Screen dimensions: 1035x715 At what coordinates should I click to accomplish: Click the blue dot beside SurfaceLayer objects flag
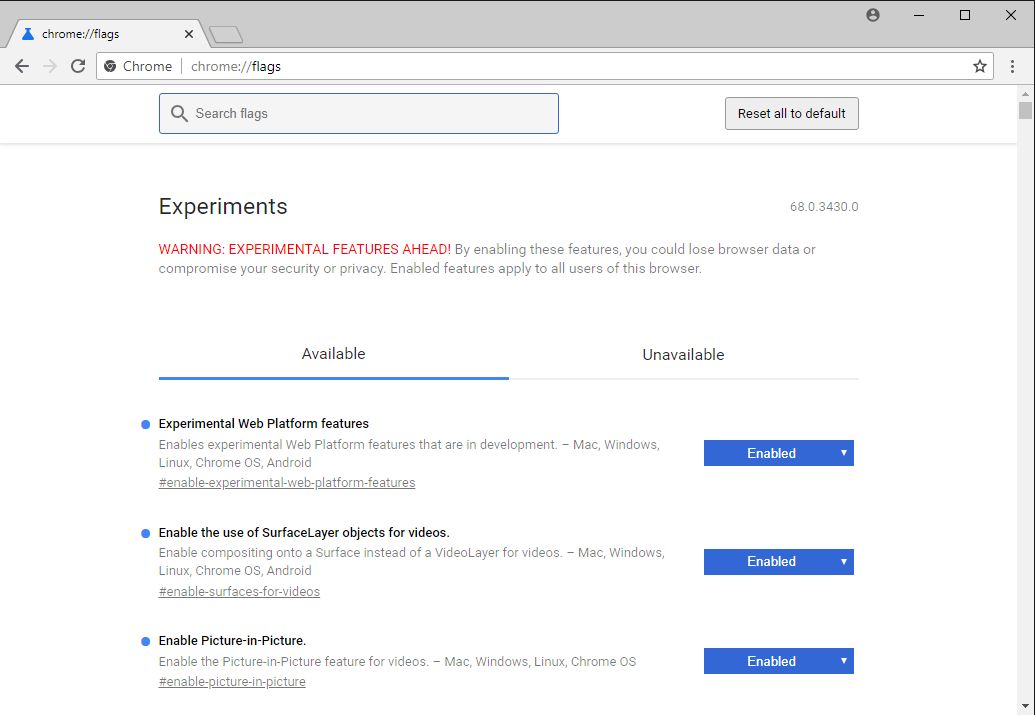point(146,533)
